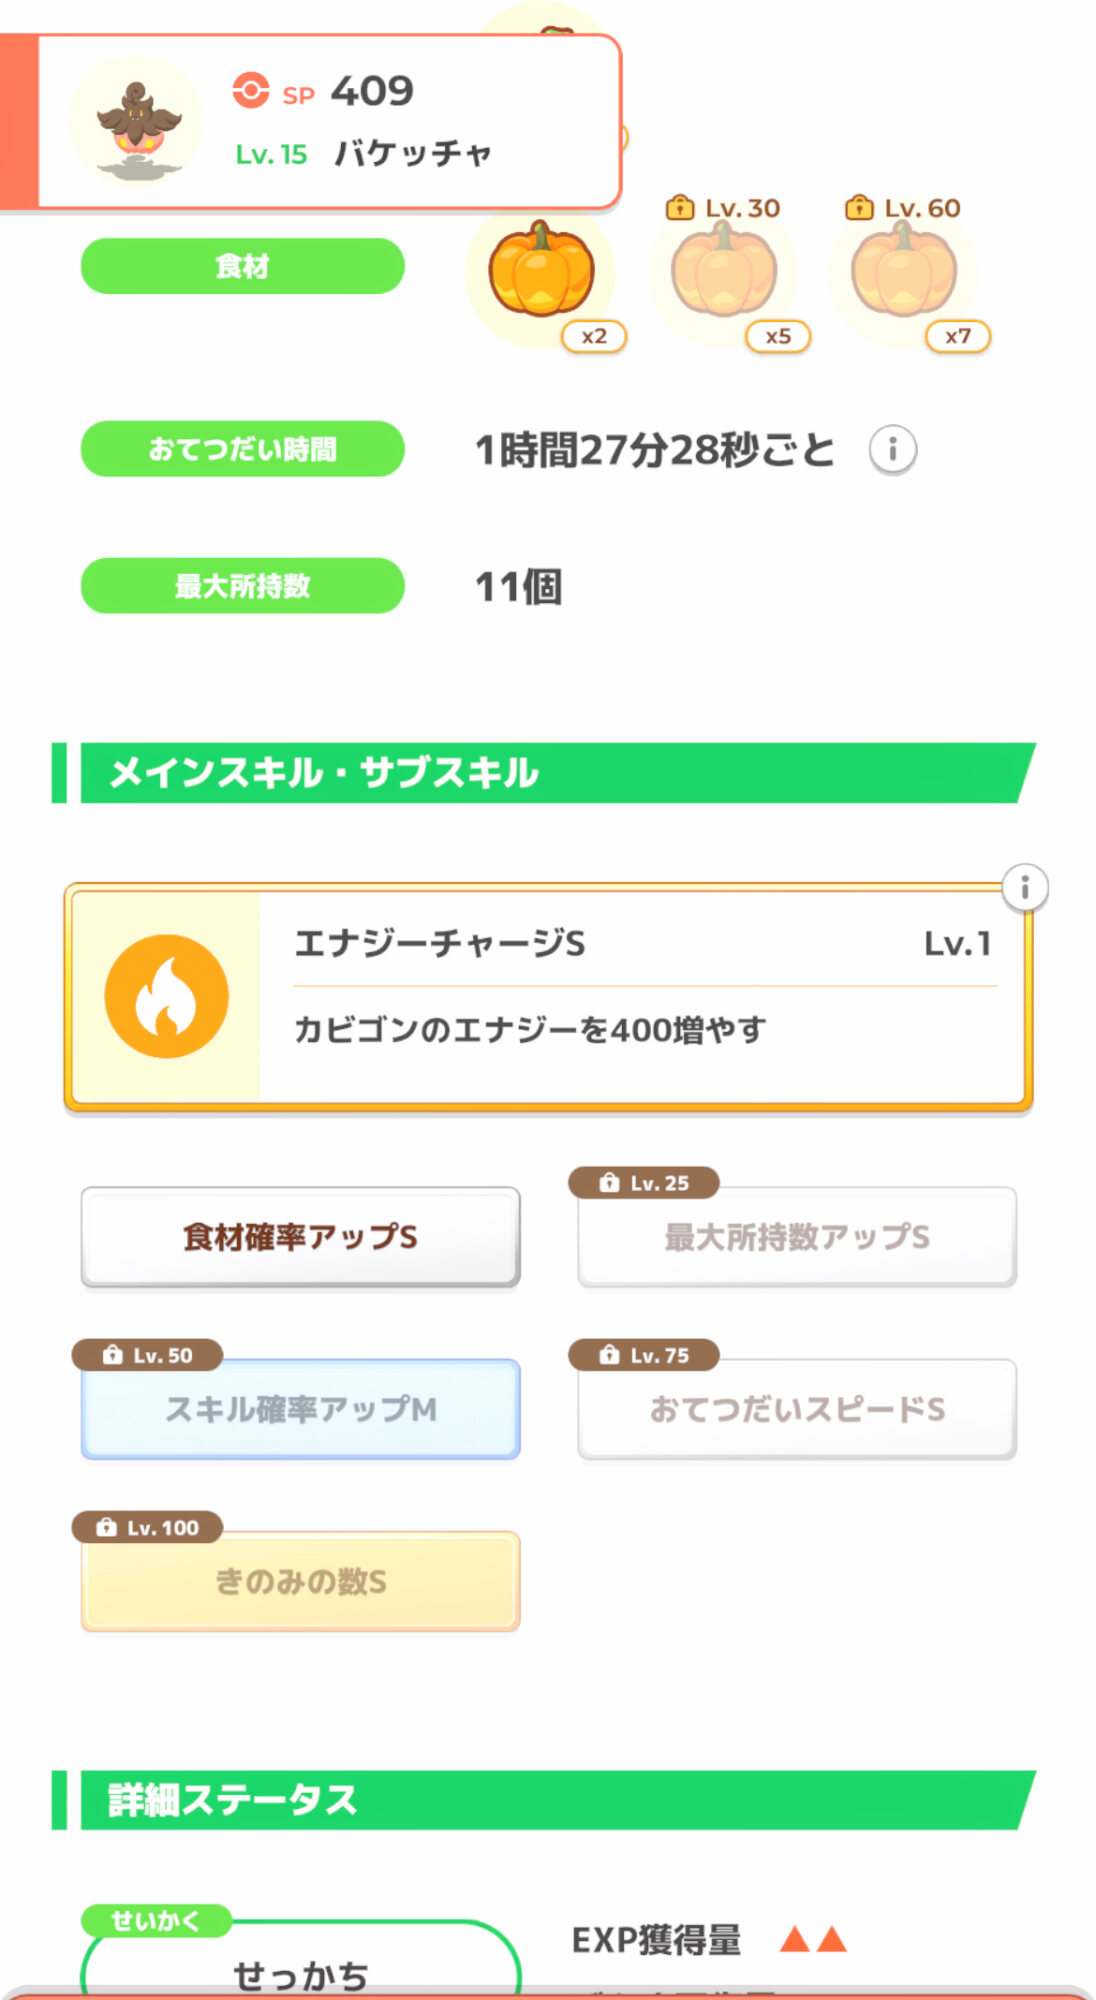Image resolution: width=1096 pixels, height=2000 pixels.
Task: Select the 食材確率アップS sub skill
Action: (300, 1237)
